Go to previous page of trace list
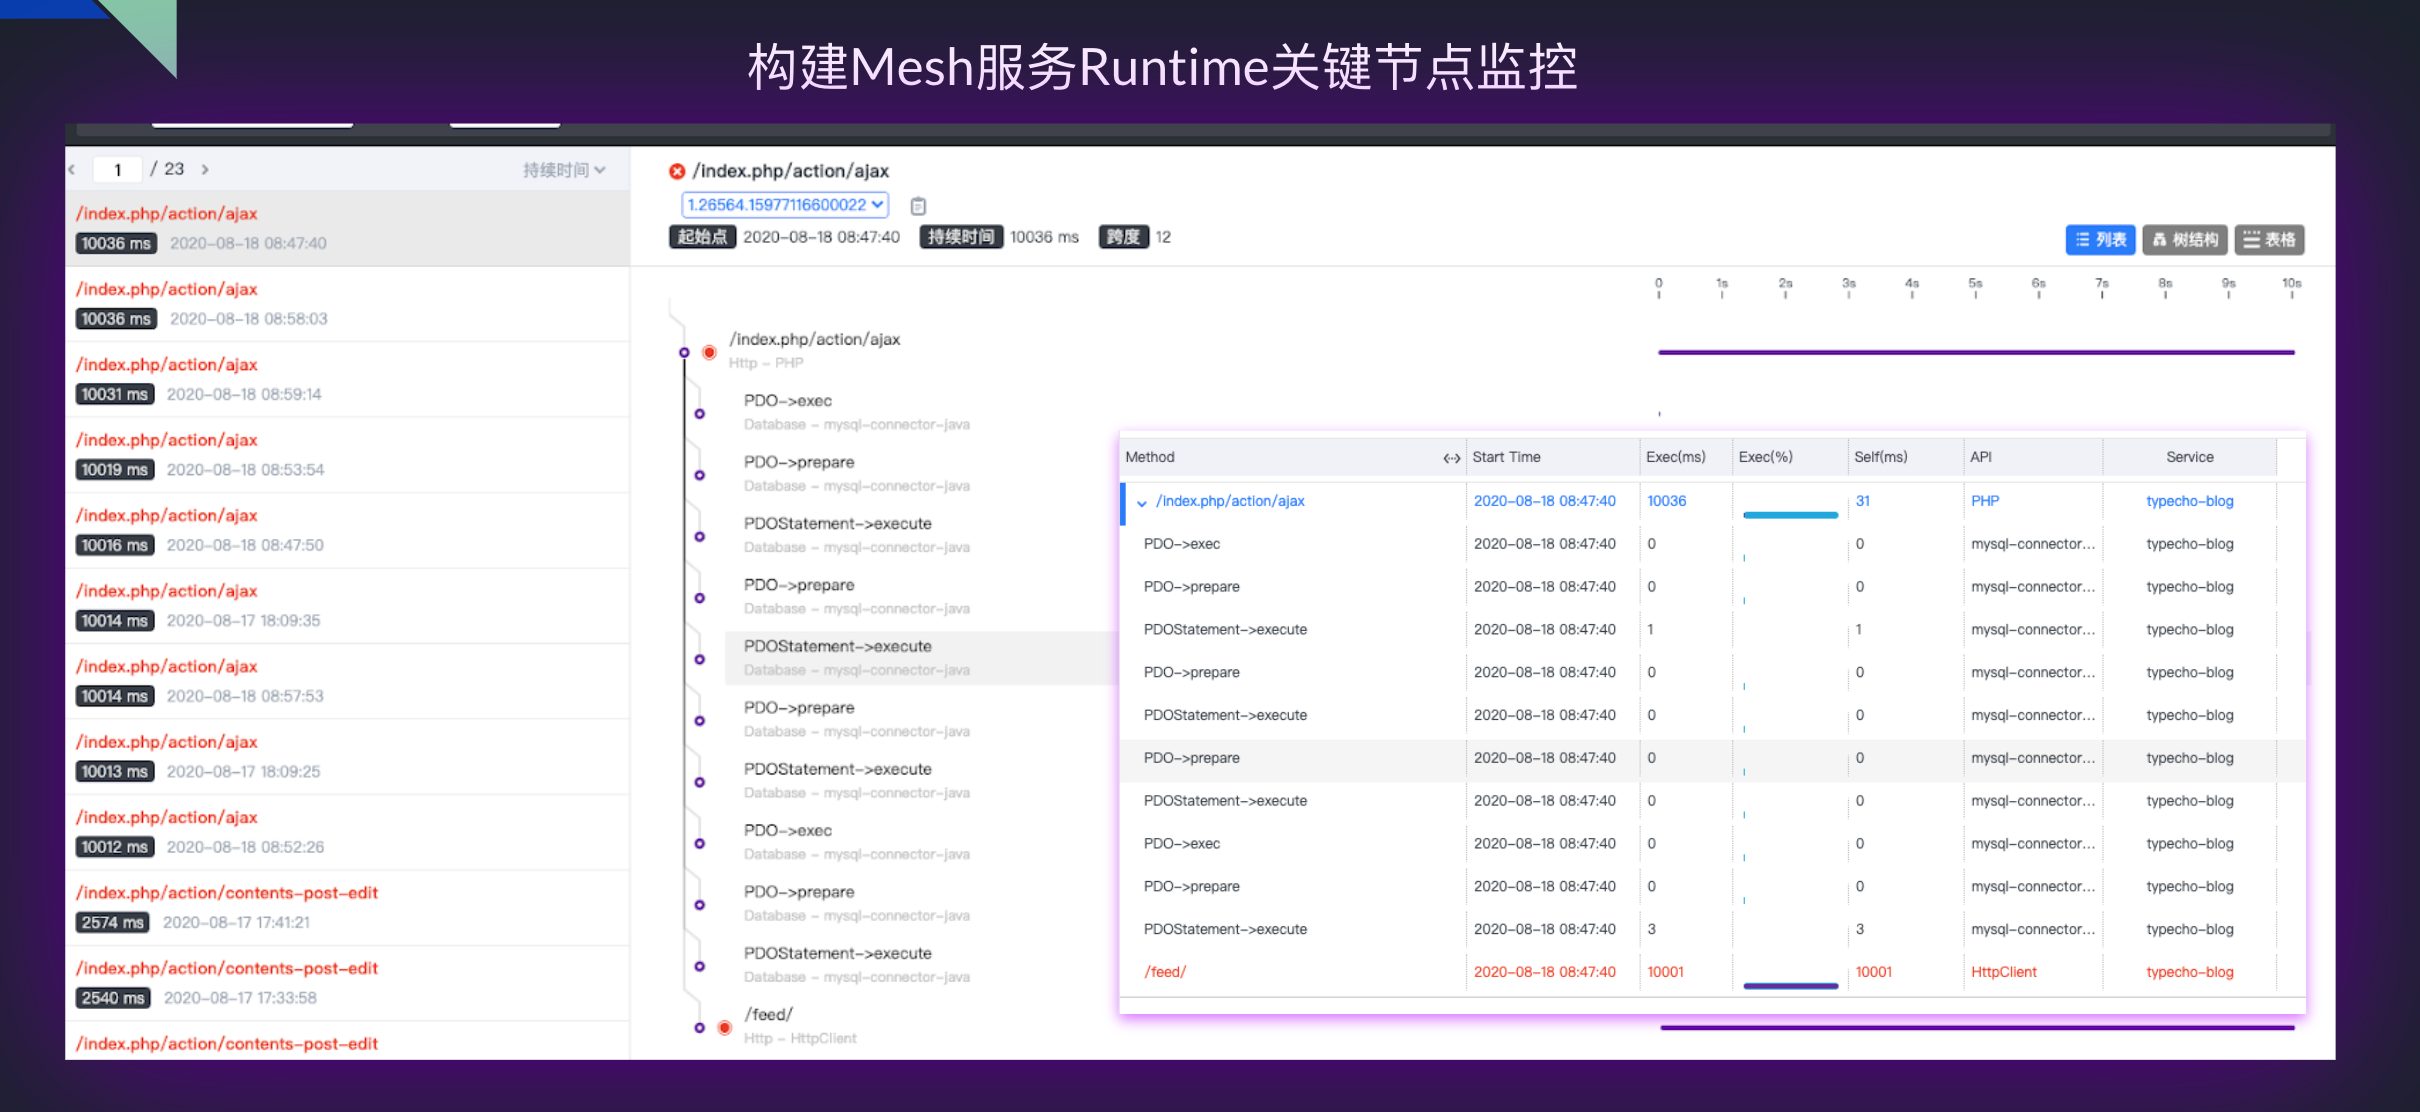 (72, 169)
